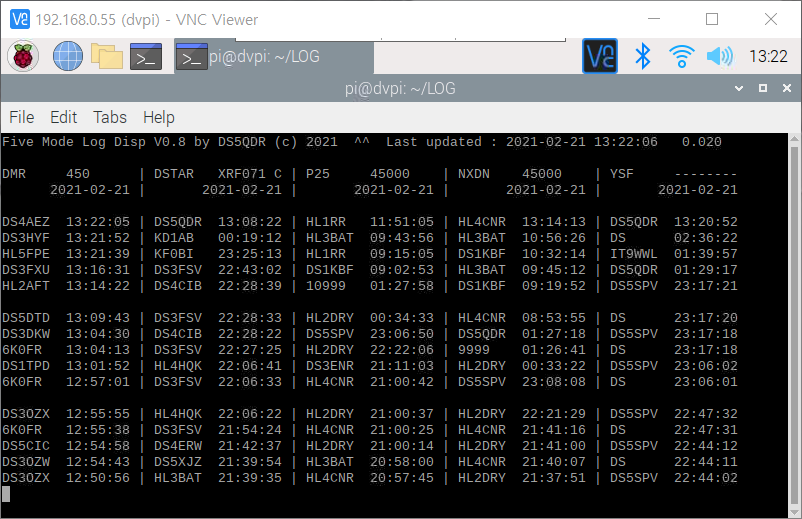The image size is (802, 519).
Task: Click the 0.020 value in header line
Action: pos(701,142)
